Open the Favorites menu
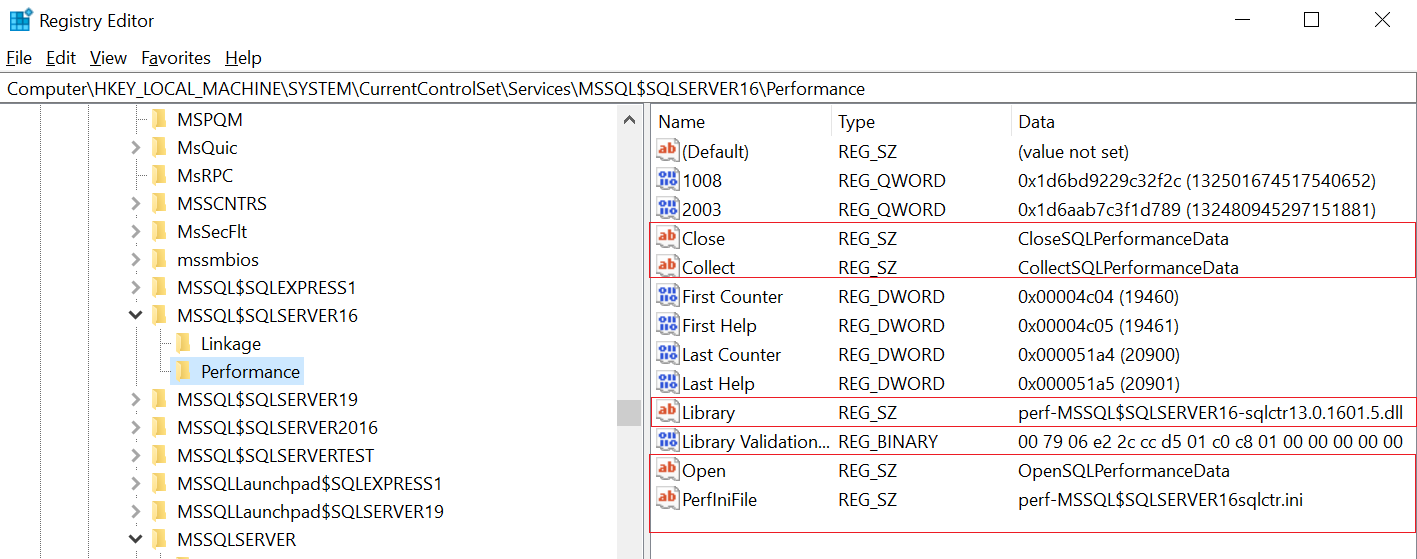This screenshot has height=559, width=1417. [176, 58]
